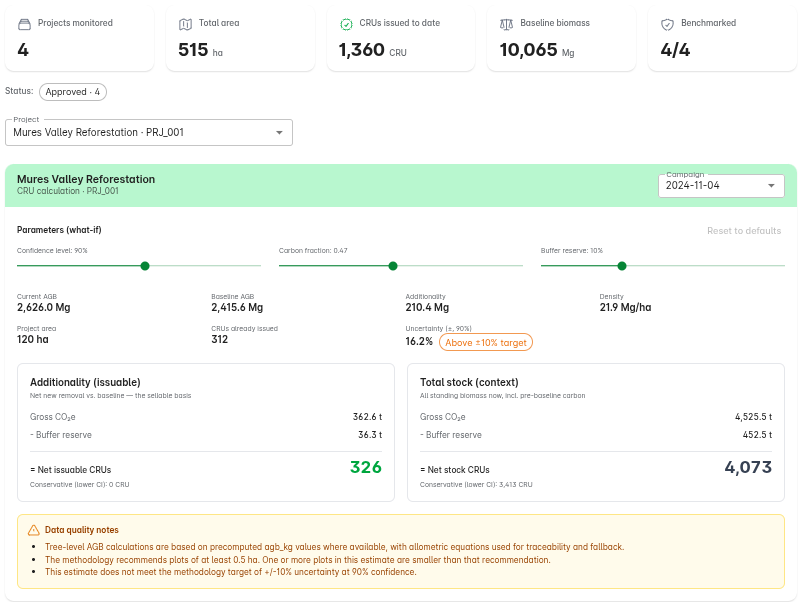Click the Baseline biomass scales icon
Screen dimensions: 812x602
(x=506, y=24)
